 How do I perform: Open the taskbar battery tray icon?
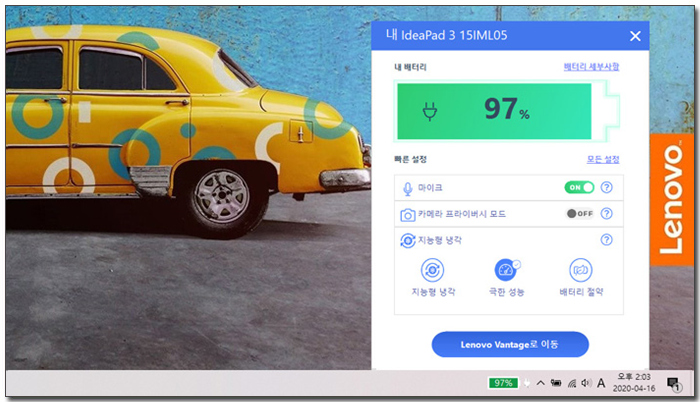556,383
